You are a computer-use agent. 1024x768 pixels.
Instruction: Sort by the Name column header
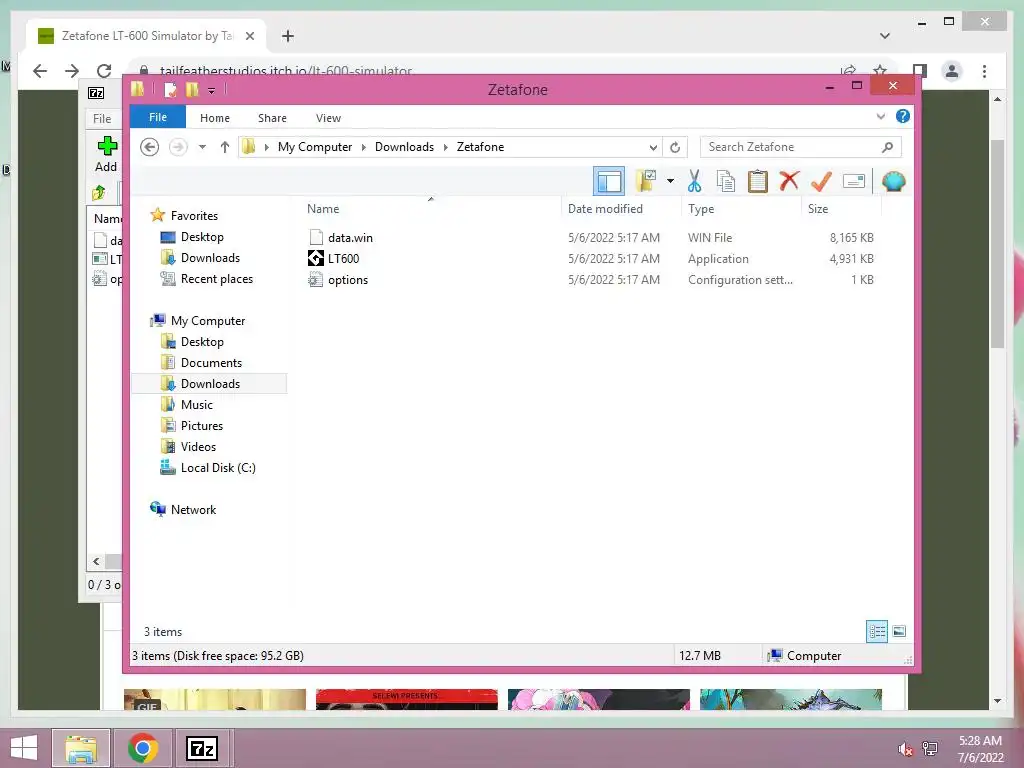[323, 209]
